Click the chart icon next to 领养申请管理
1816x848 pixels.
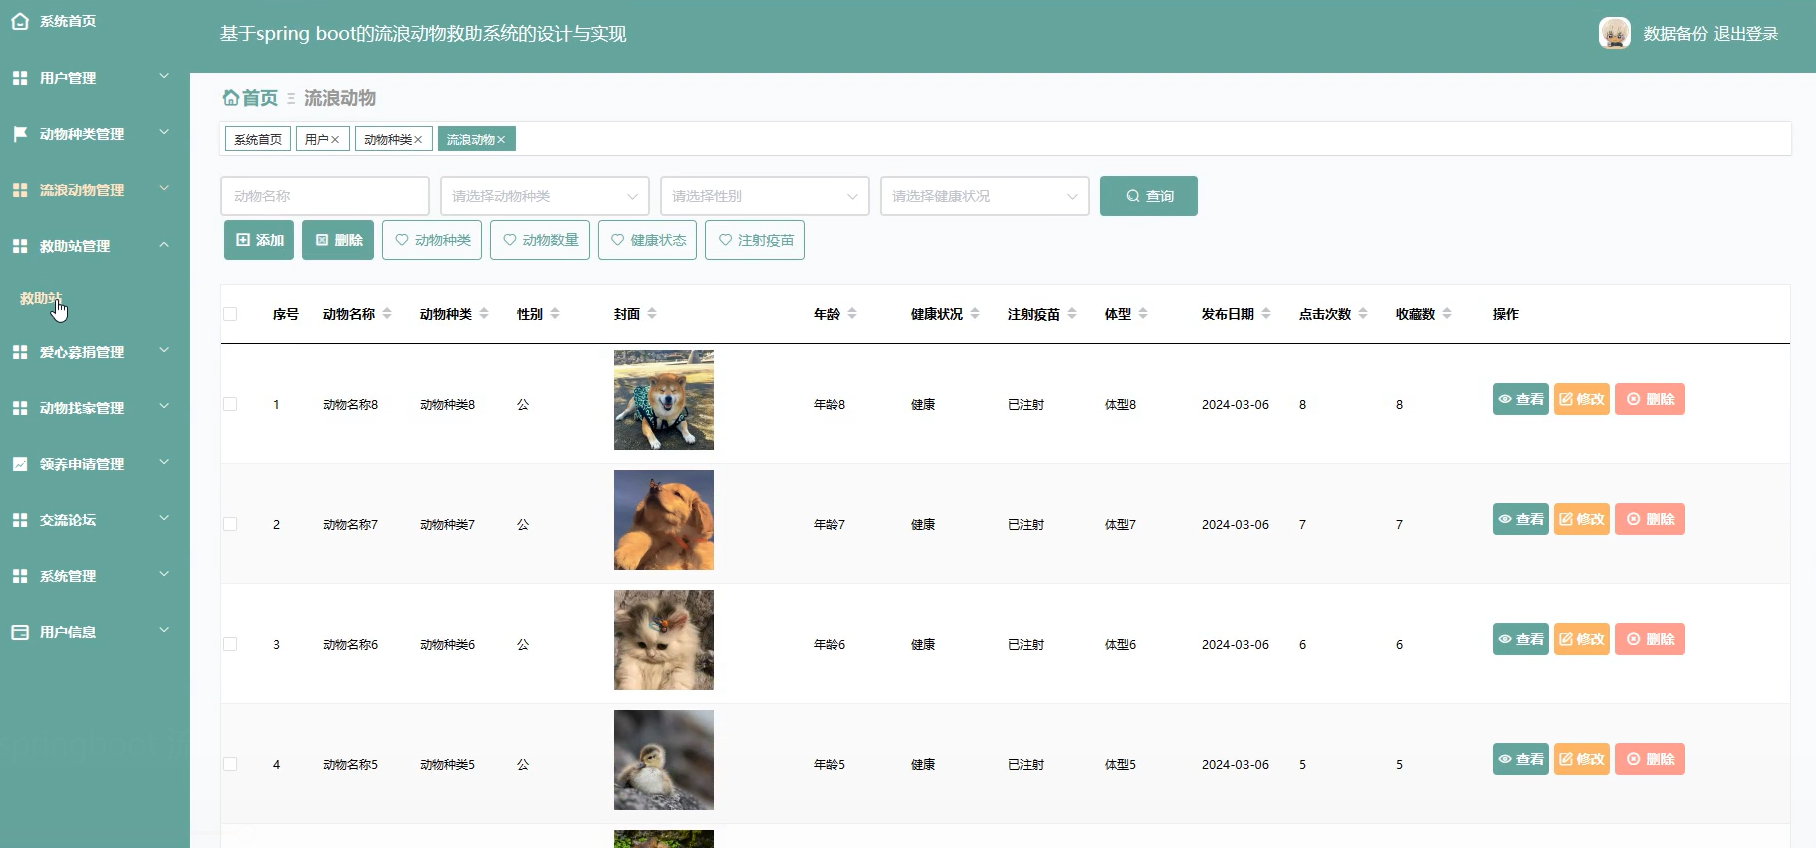pyautogui.click(x=20, y=463)
